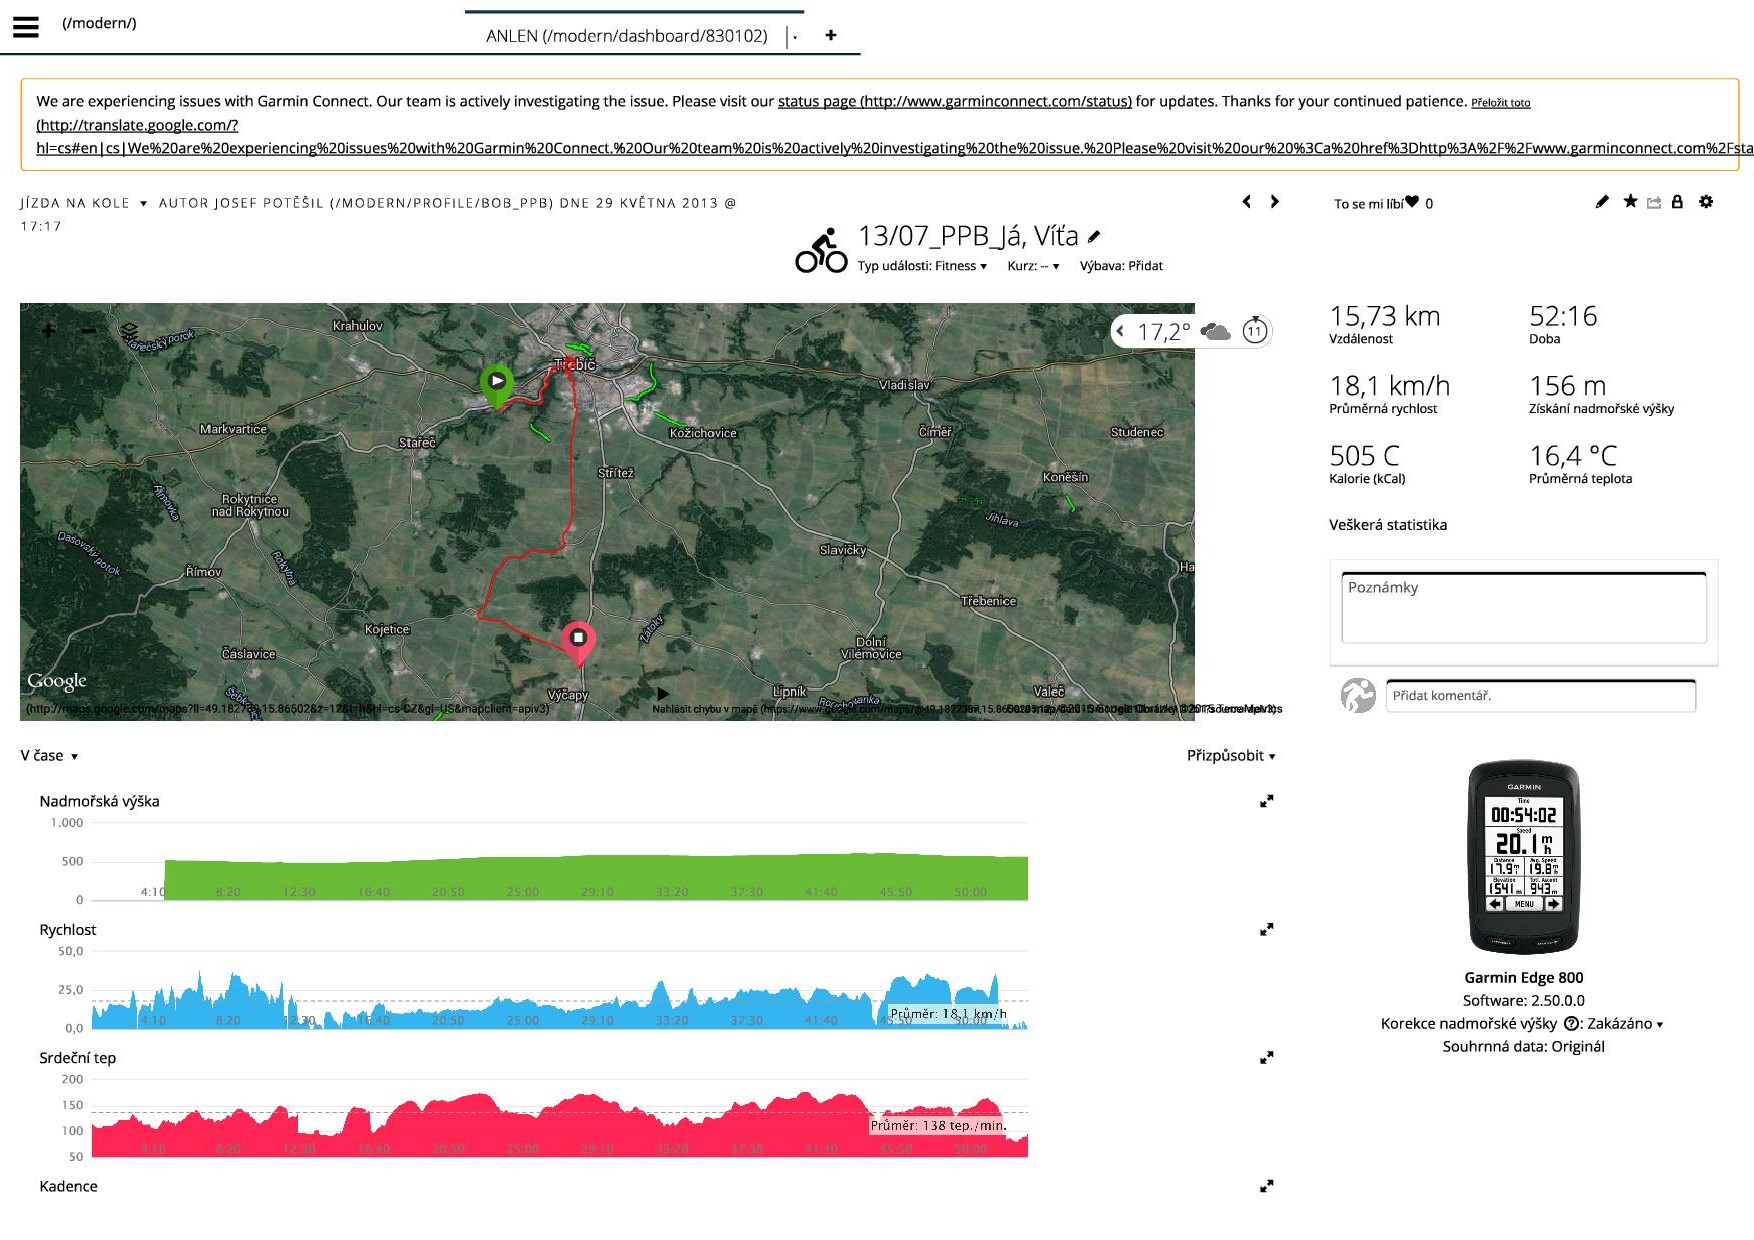This screenshot has width=1754, height=1240.
Task: Open the Typ události Fitness dropdown
Action: coord(922,266)
